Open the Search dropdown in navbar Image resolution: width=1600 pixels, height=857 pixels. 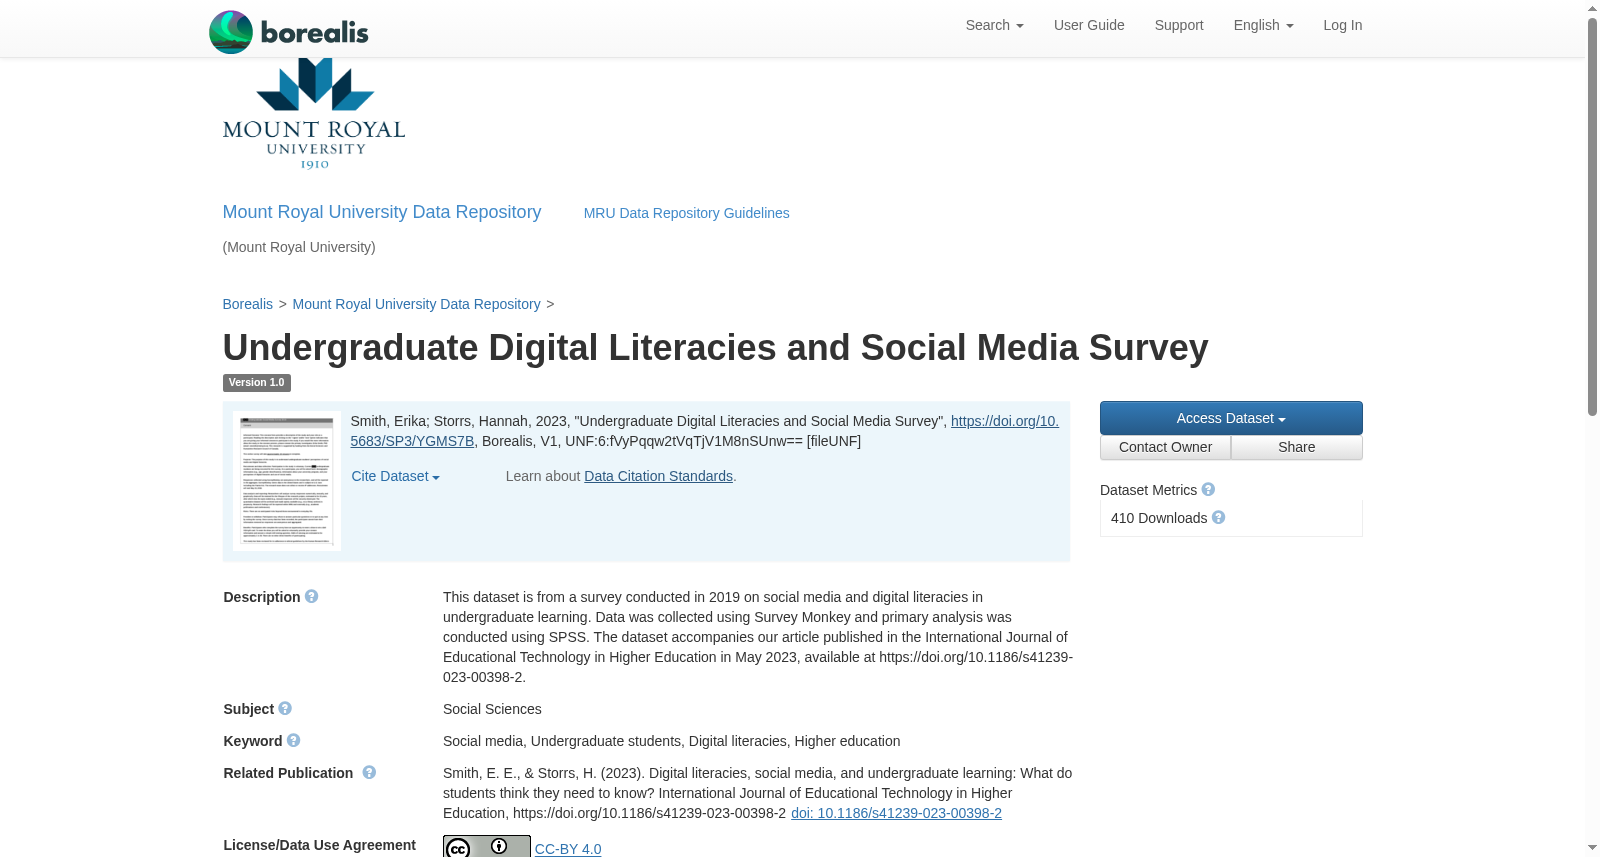994,25
